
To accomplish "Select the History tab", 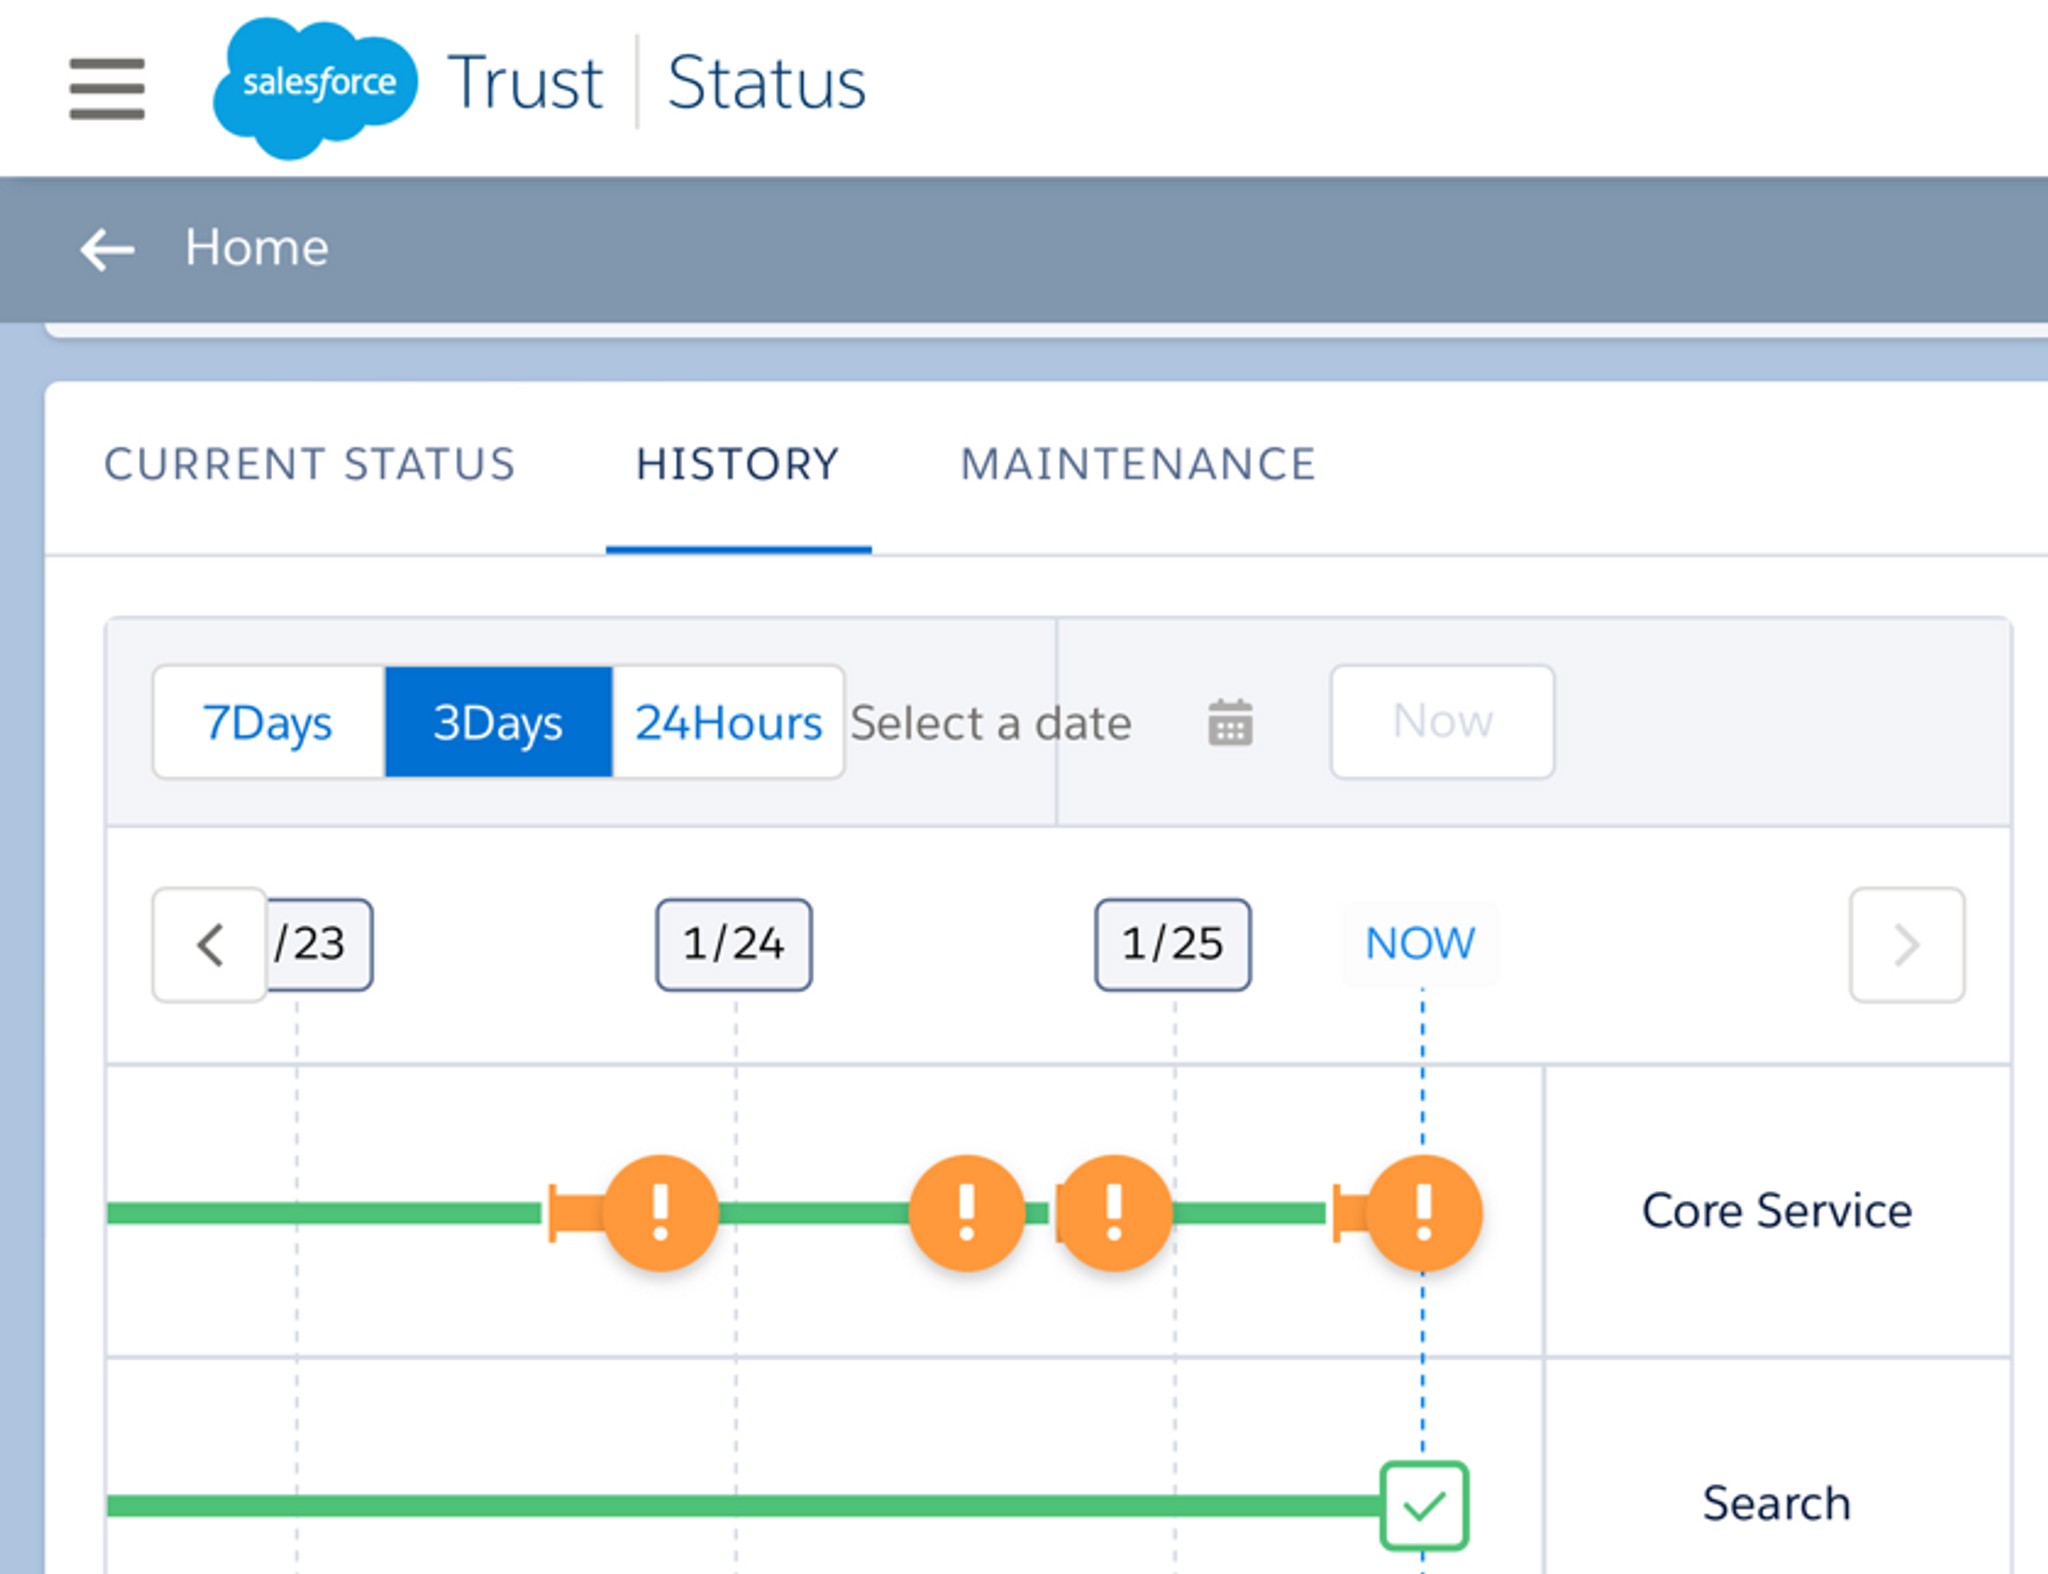I will 738,465.
